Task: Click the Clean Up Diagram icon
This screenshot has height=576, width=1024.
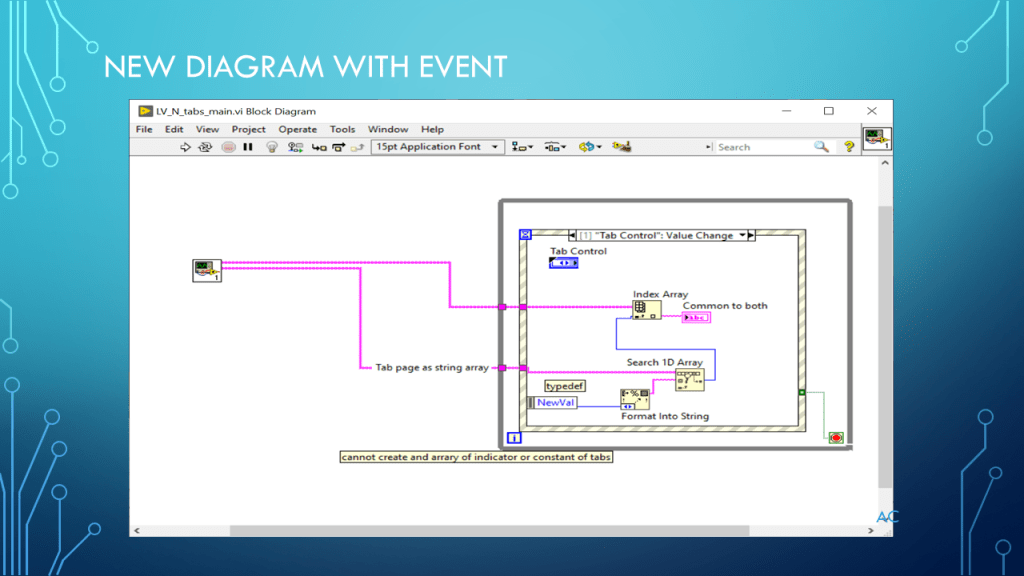Action: click(x=622, y=147)
